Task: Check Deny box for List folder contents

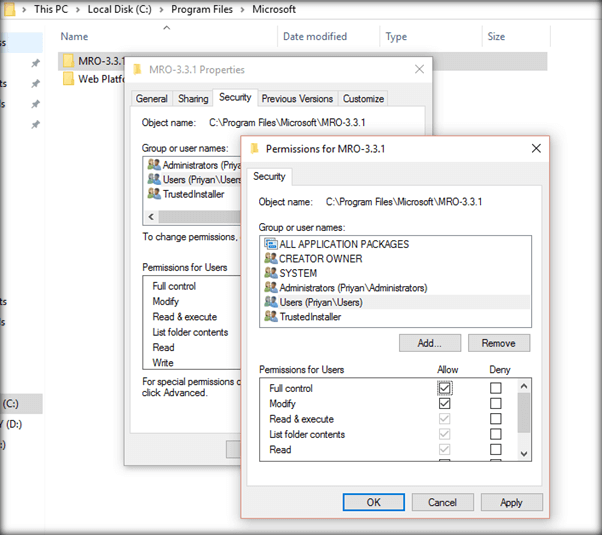Action: click(495, 434)
